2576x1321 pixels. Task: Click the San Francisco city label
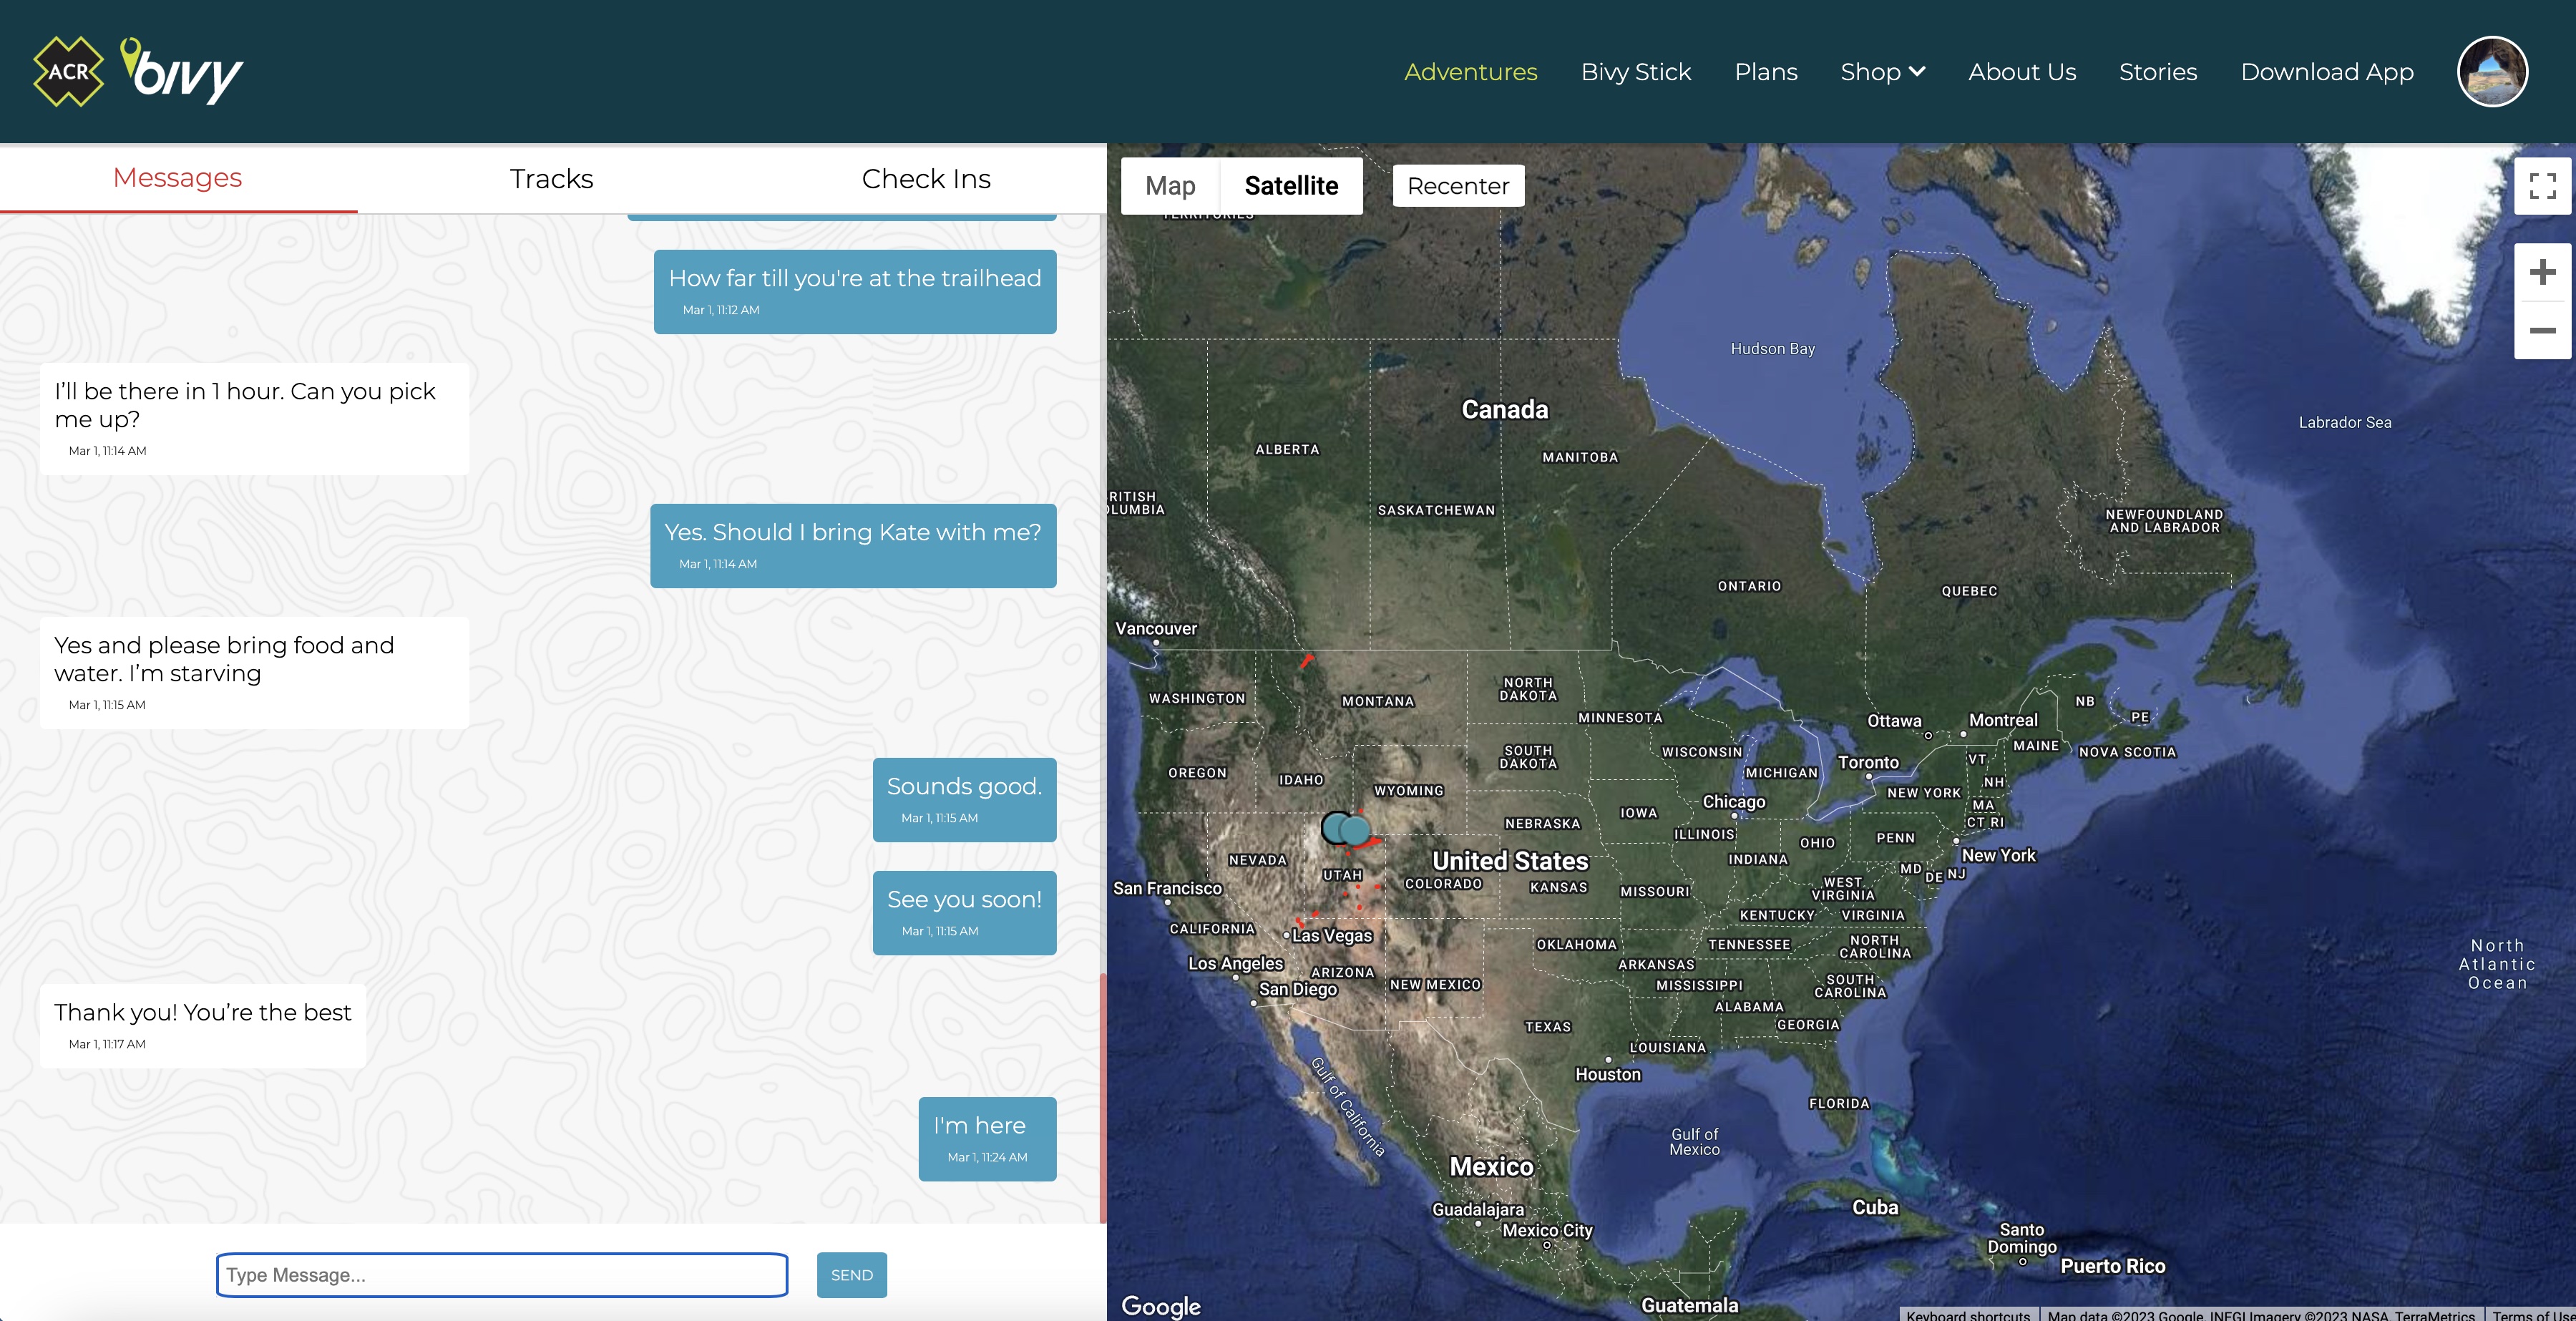click(x=1167, y=888)
